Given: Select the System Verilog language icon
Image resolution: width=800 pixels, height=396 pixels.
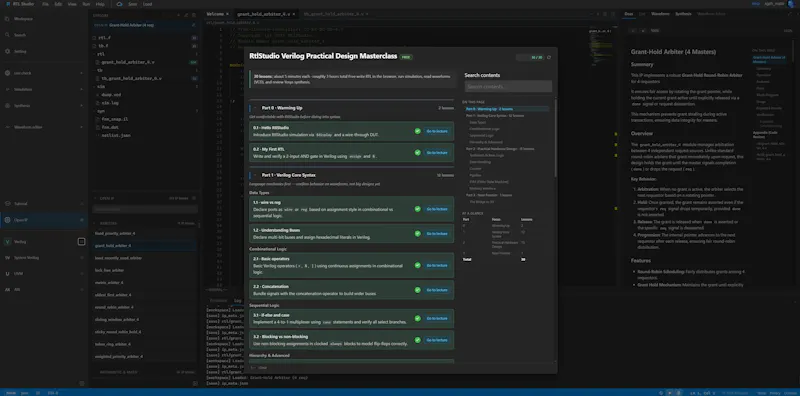Looking at the screenshot, I should (7, 258).
